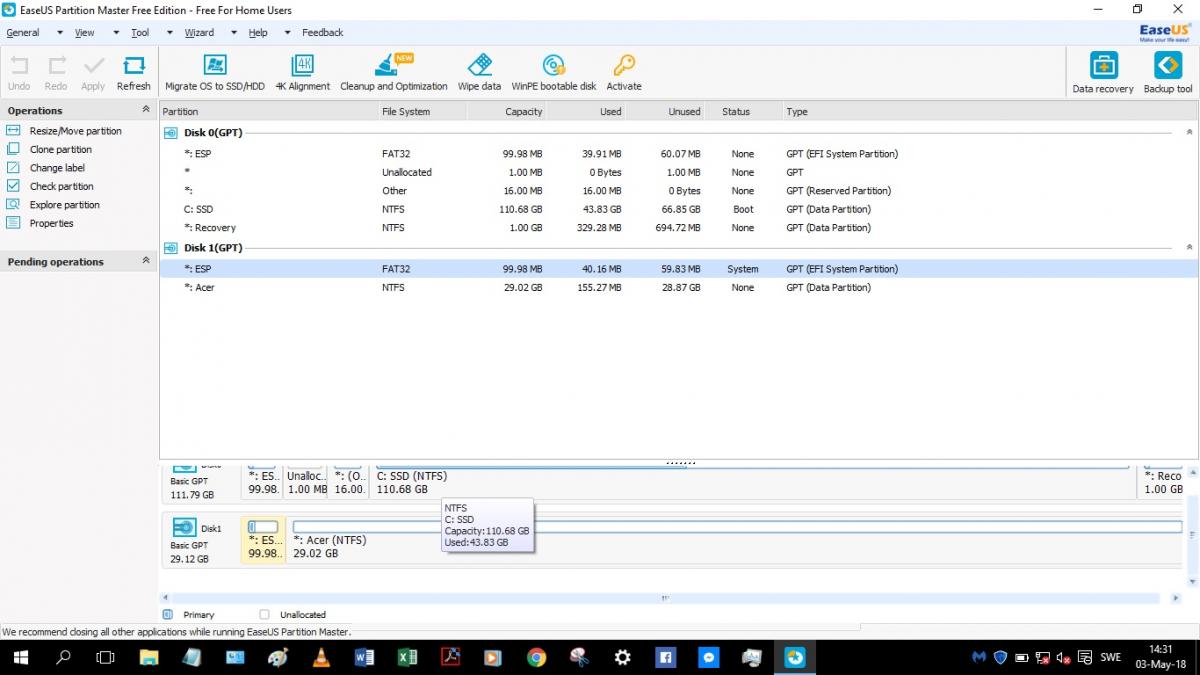Select the 'Other' 16.00 MB reserved row

[x=678, y=191]
